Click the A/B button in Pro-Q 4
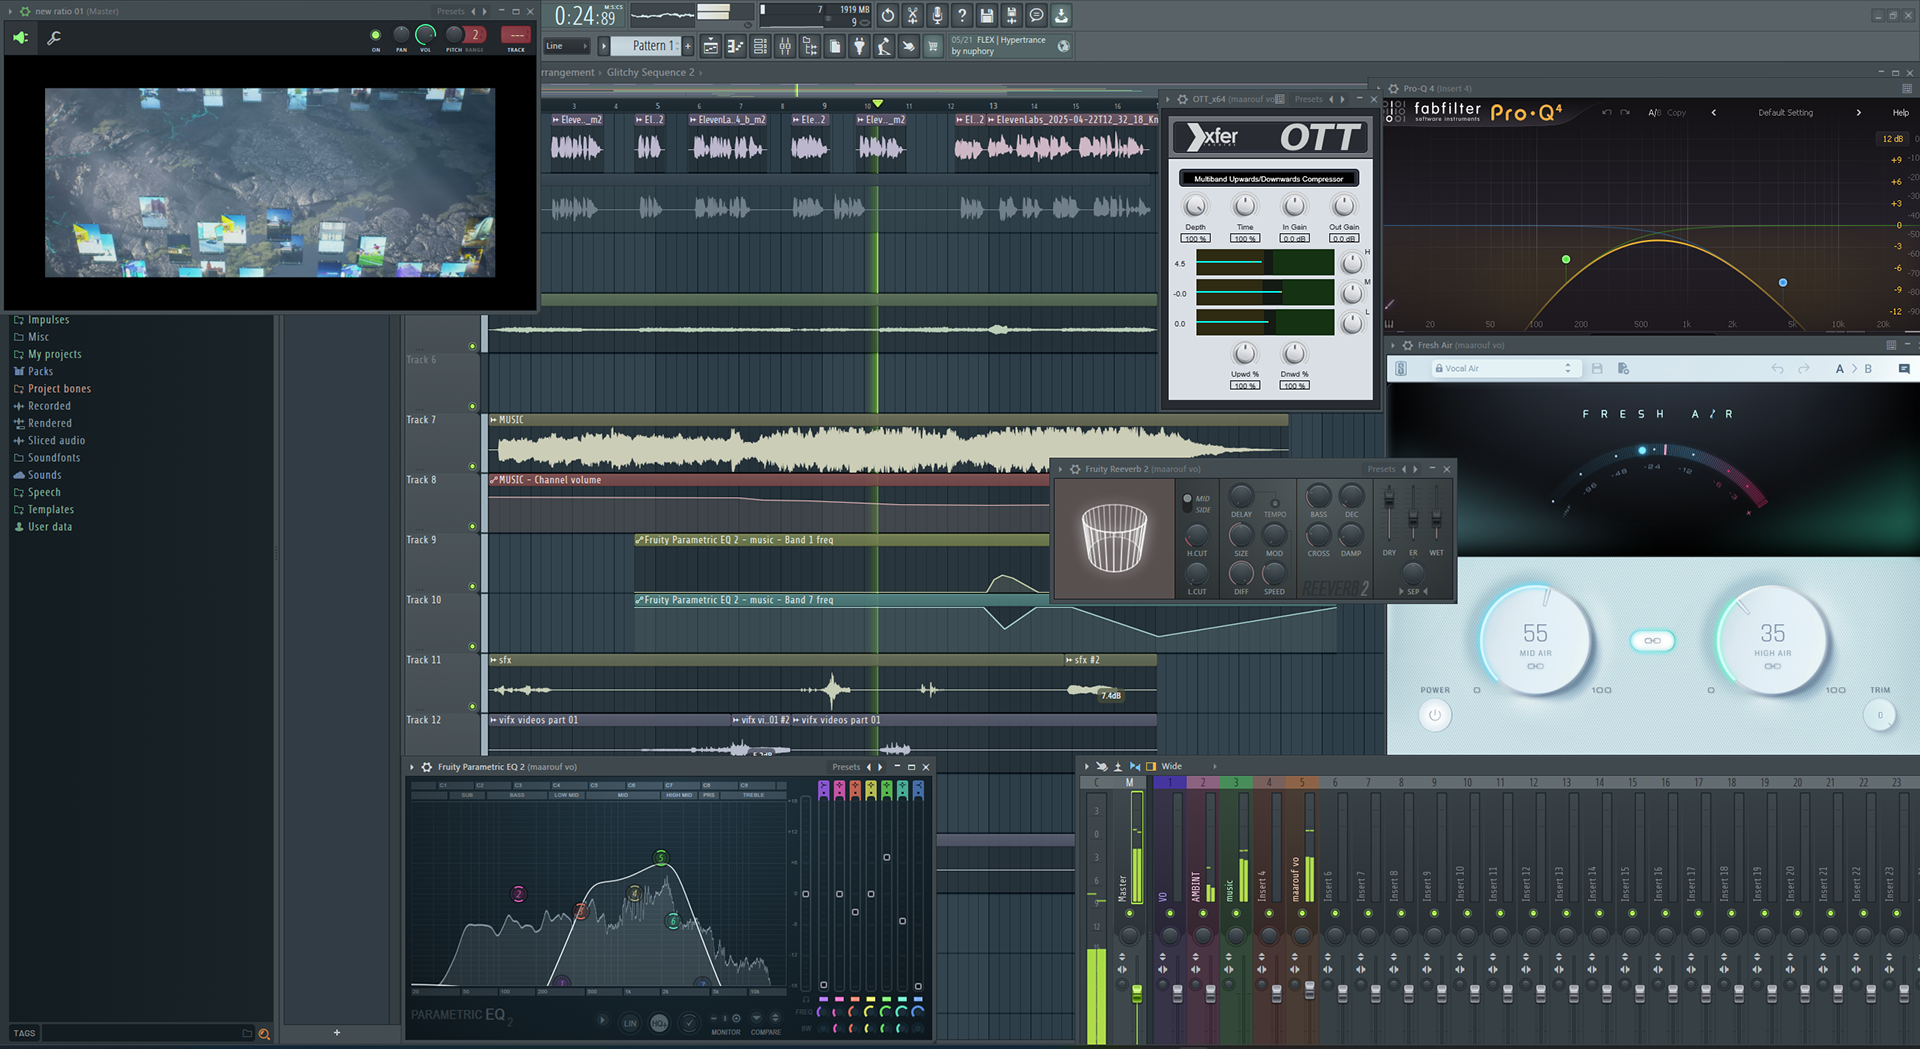 [1654, 113]
